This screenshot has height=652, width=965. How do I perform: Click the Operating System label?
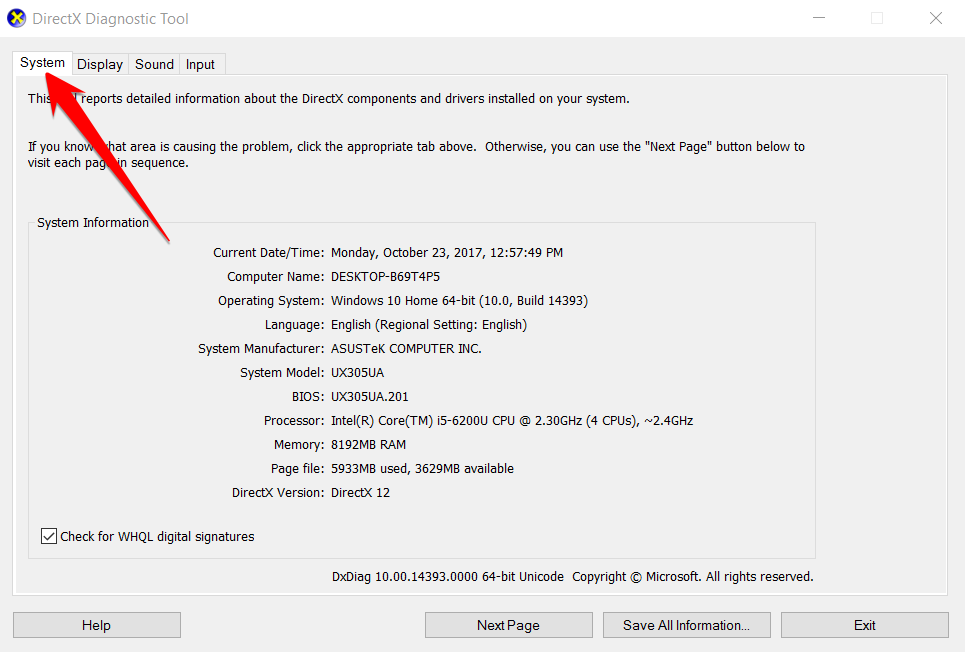click(x=271, y=300)
